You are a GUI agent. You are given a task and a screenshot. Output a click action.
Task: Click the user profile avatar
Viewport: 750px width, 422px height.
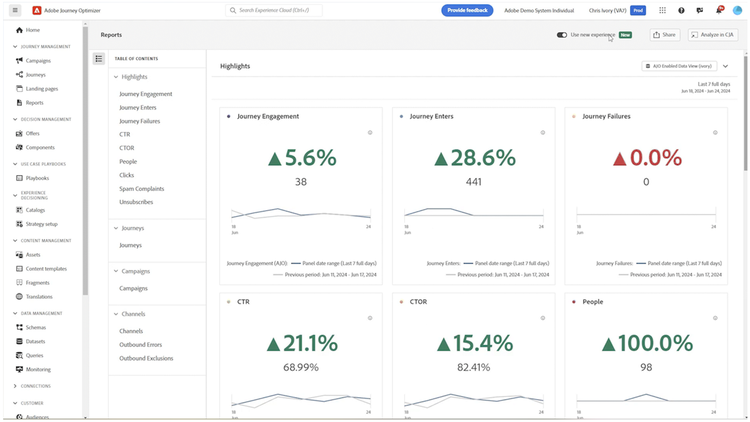coord(737,10)
